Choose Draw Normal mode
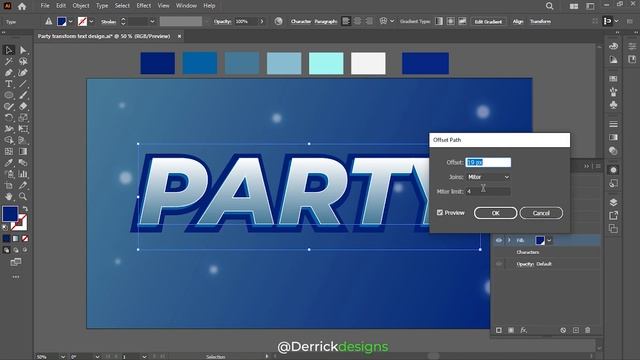 (x=7, y=250)
